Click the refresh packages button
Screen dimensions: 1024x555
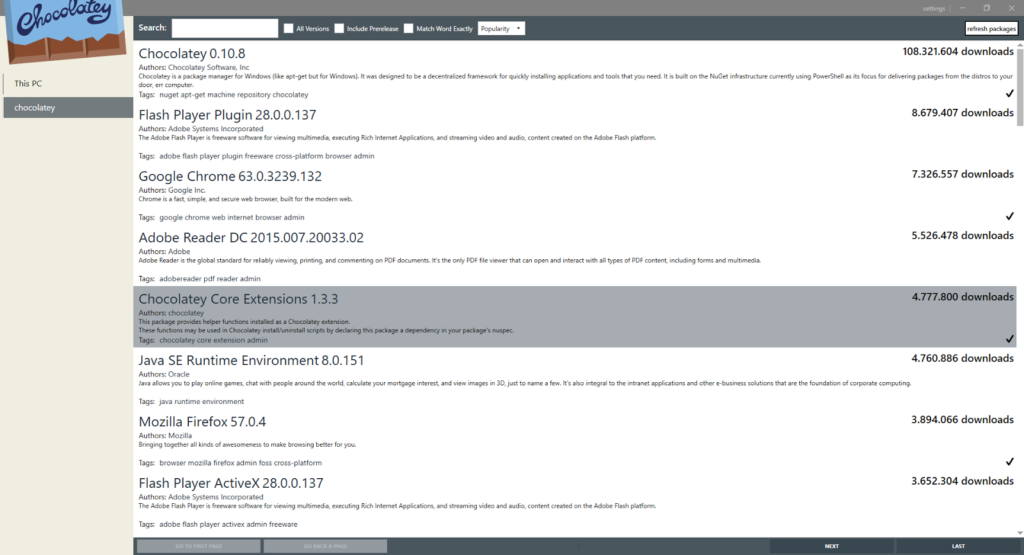(991, 29)
